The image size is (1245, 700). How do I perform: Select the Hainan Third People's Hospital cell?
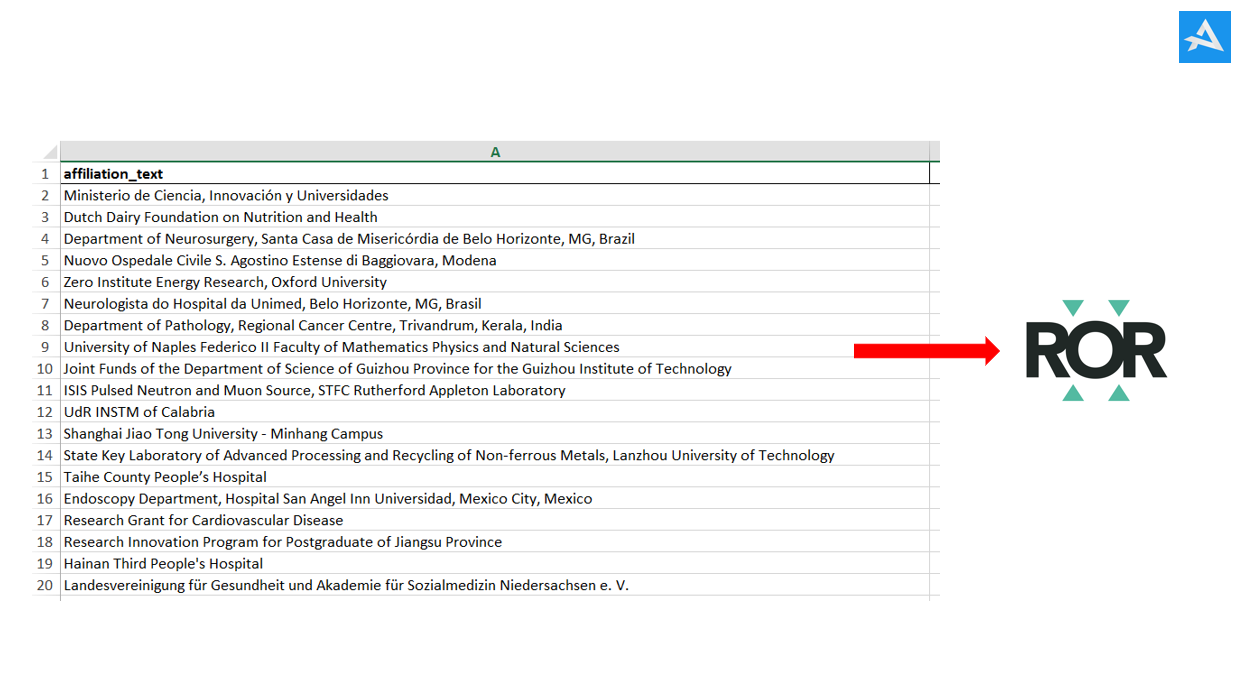(163, 564)
